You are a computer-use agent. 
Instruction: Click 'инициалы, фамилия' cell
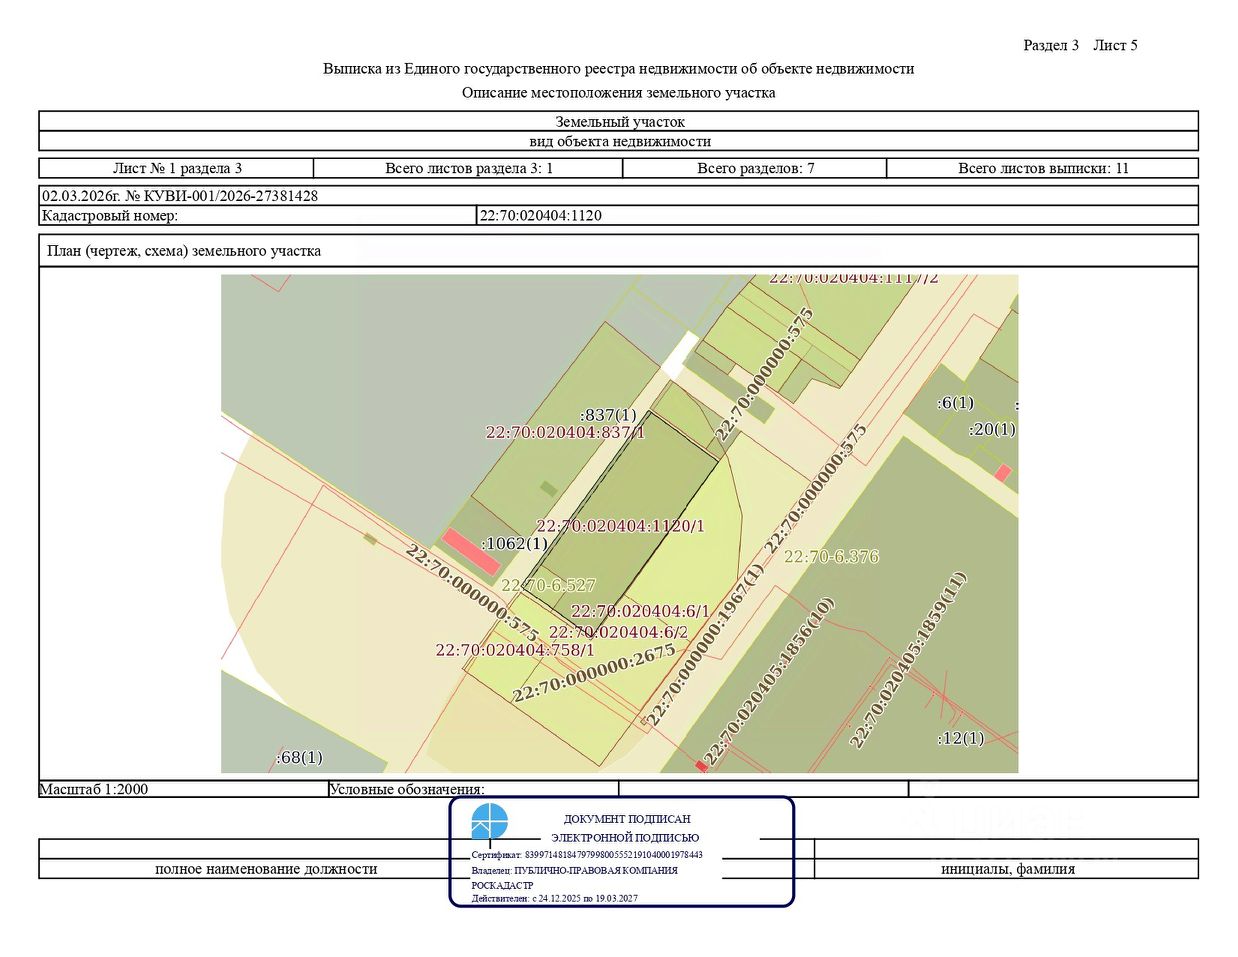pyautogui.click(x=1007, y=869)
